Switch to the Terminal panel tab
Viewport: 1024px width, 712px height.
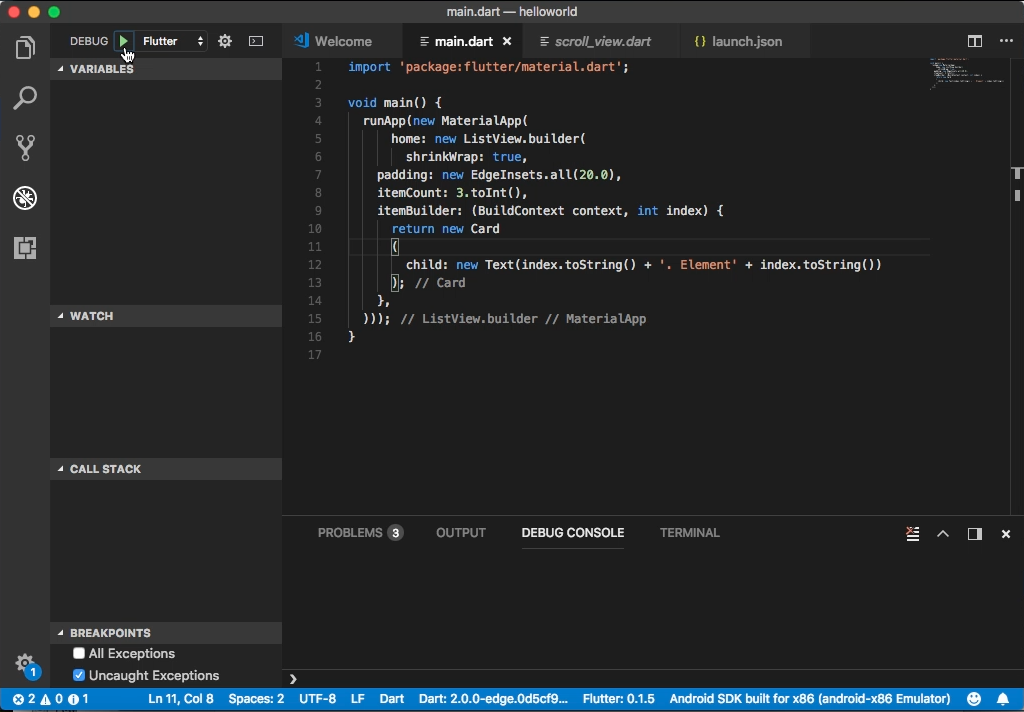click(690, 533)
